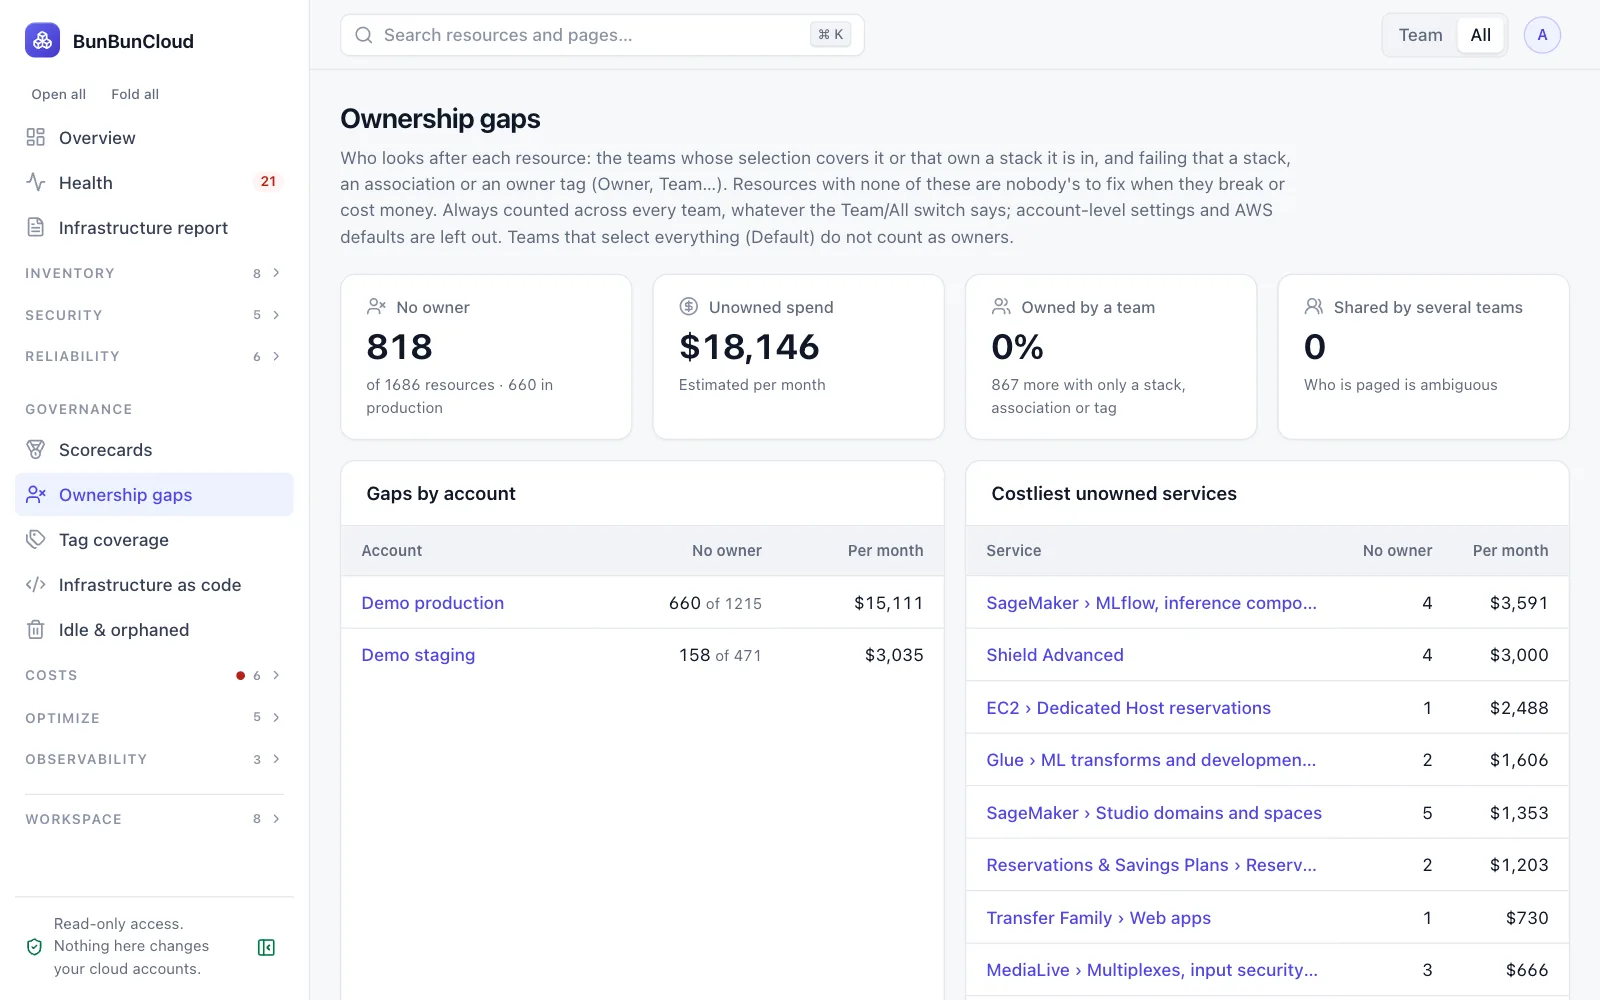Click the Ownership gaps person icon in sidebar
The width and height of the screenshot is (1600, 1000).
pyautogui.click(x=36, y=494)
